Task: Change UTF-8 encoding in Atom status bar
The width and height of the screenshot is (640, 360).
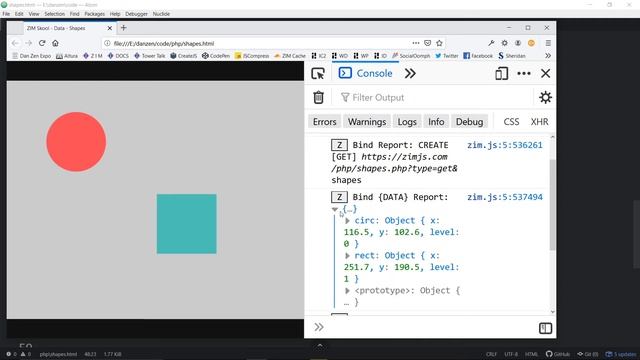Action: (x=511, y=354)
